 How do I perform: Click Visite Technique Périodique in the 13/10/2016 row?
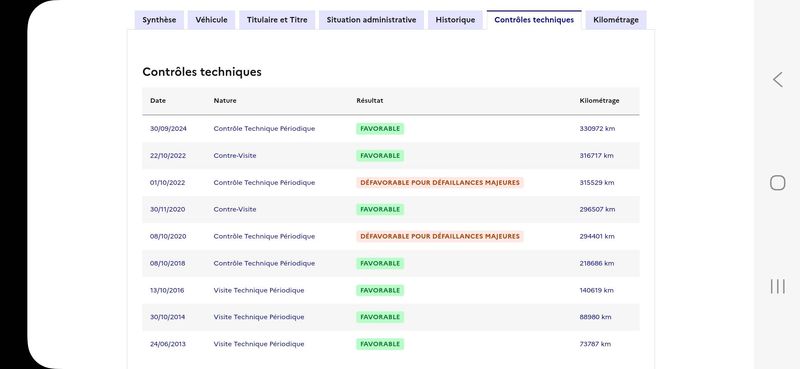pos(259,290)
